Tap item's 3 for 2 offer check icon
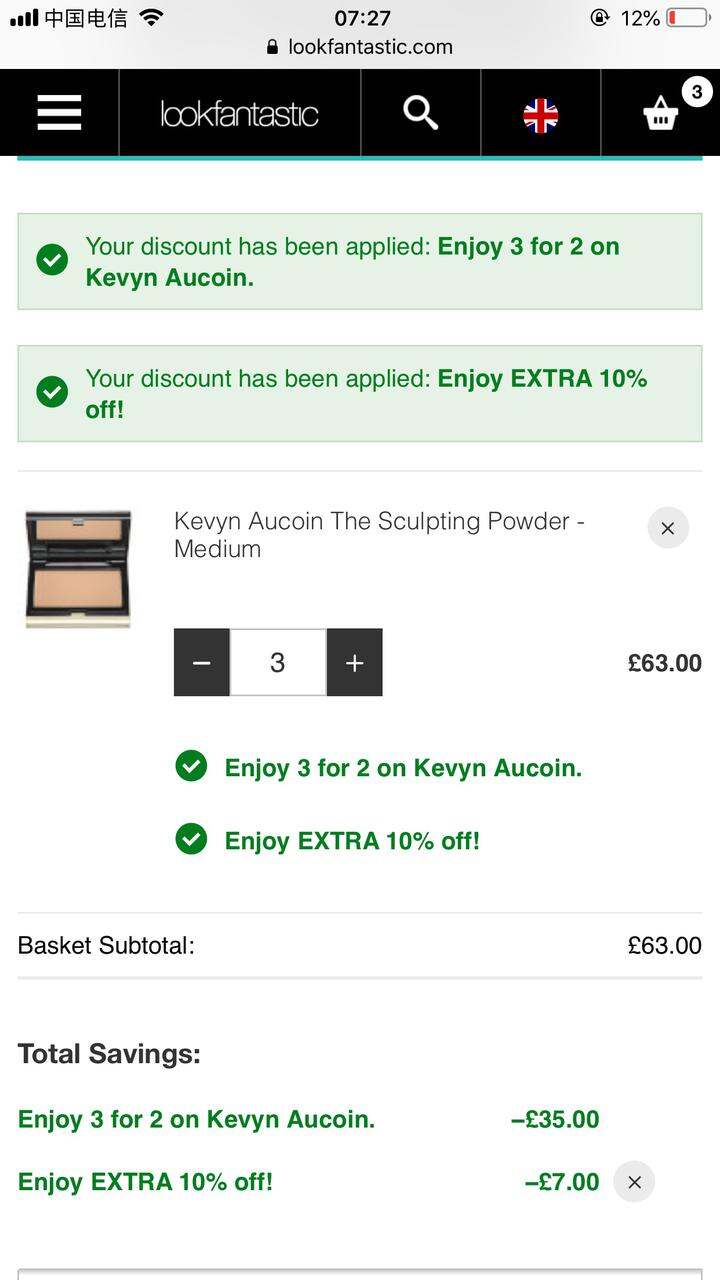This screenshot has height=1280, width=720. point(191,767)
